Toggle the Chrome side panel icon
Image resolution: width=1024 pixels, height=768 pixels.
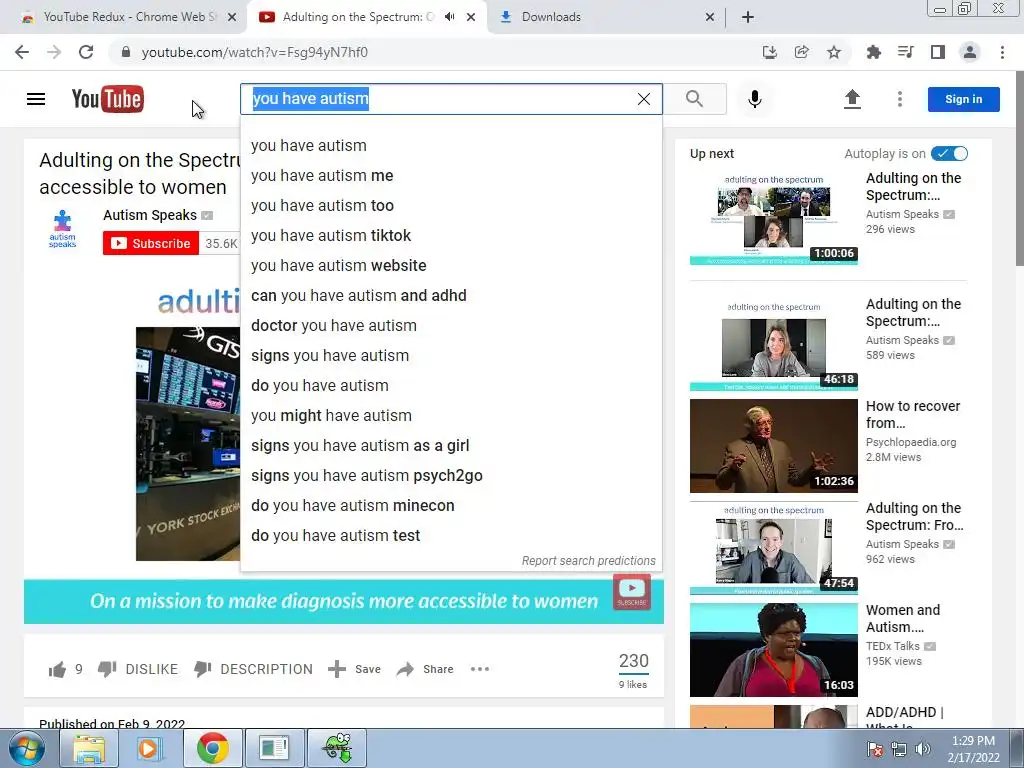tap(938, 52)
